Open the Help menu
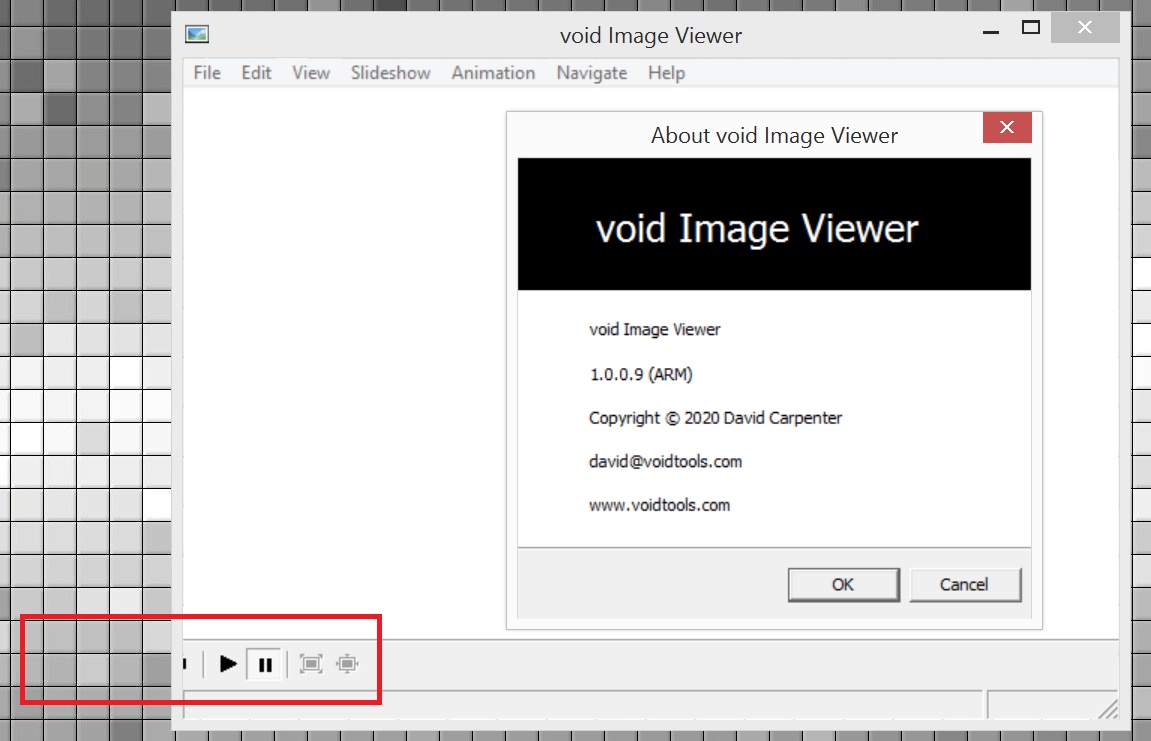Image resolution: width=1151 pixels, height=741 pixels. 665,72
